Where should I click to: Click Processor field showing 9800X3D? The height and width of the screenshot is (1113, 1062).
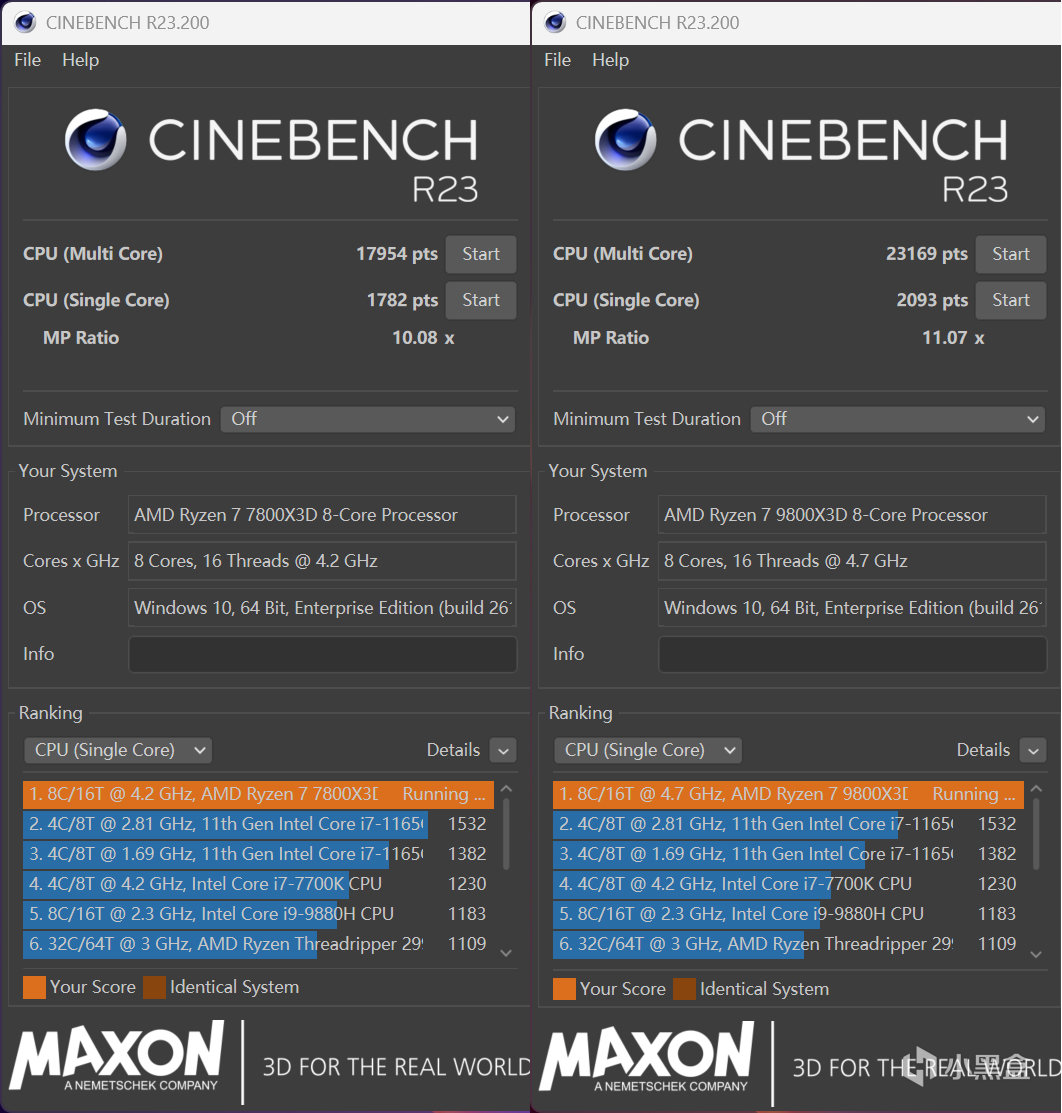click(852, 515)
